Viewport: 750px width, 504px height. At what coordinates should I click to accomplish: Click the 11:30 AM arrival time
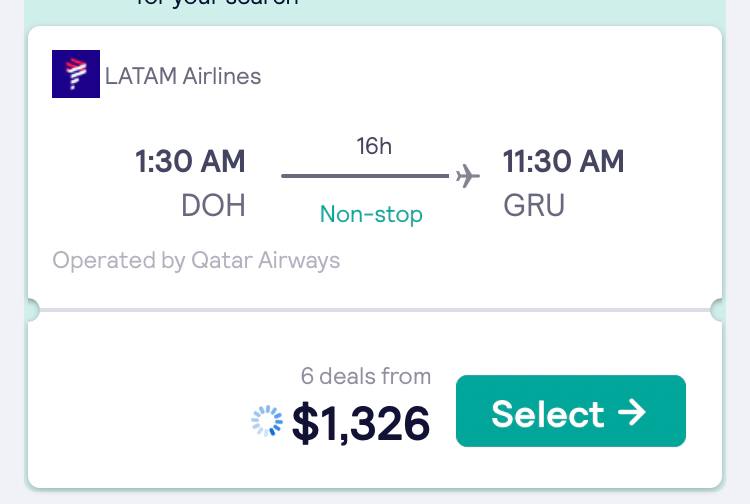563,161
